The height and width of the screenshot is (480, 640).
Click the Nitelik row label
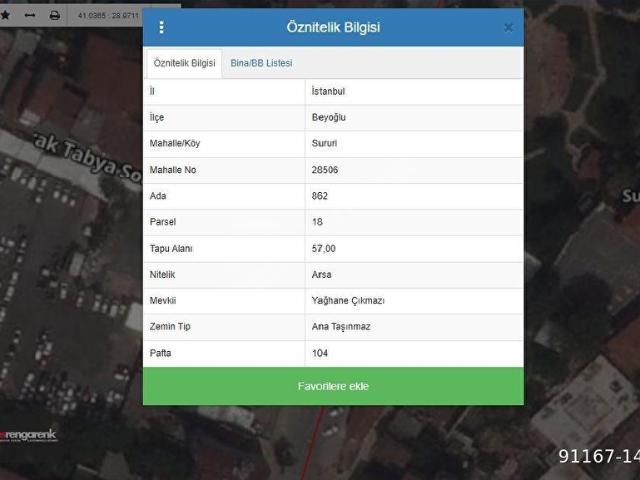pyautogui.click(x=162, y=275)
